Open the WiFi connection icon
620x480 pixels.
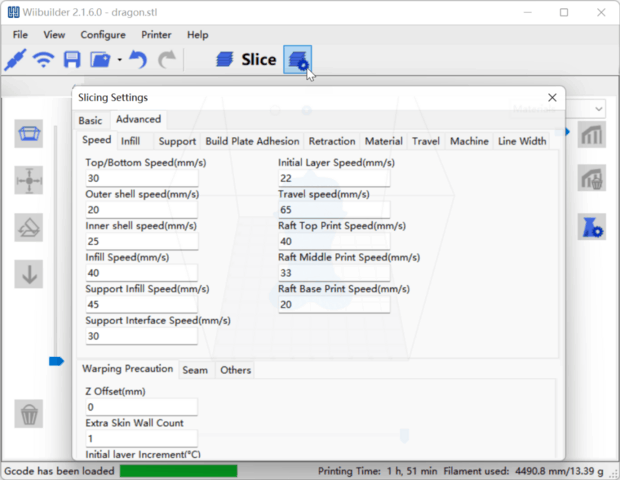tap(43, 60)
